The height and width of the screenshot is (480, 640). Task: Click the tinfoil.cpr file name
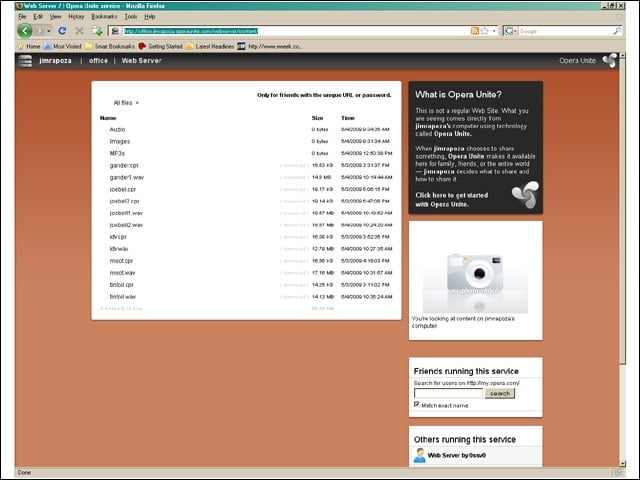click(x=122, y=285)
